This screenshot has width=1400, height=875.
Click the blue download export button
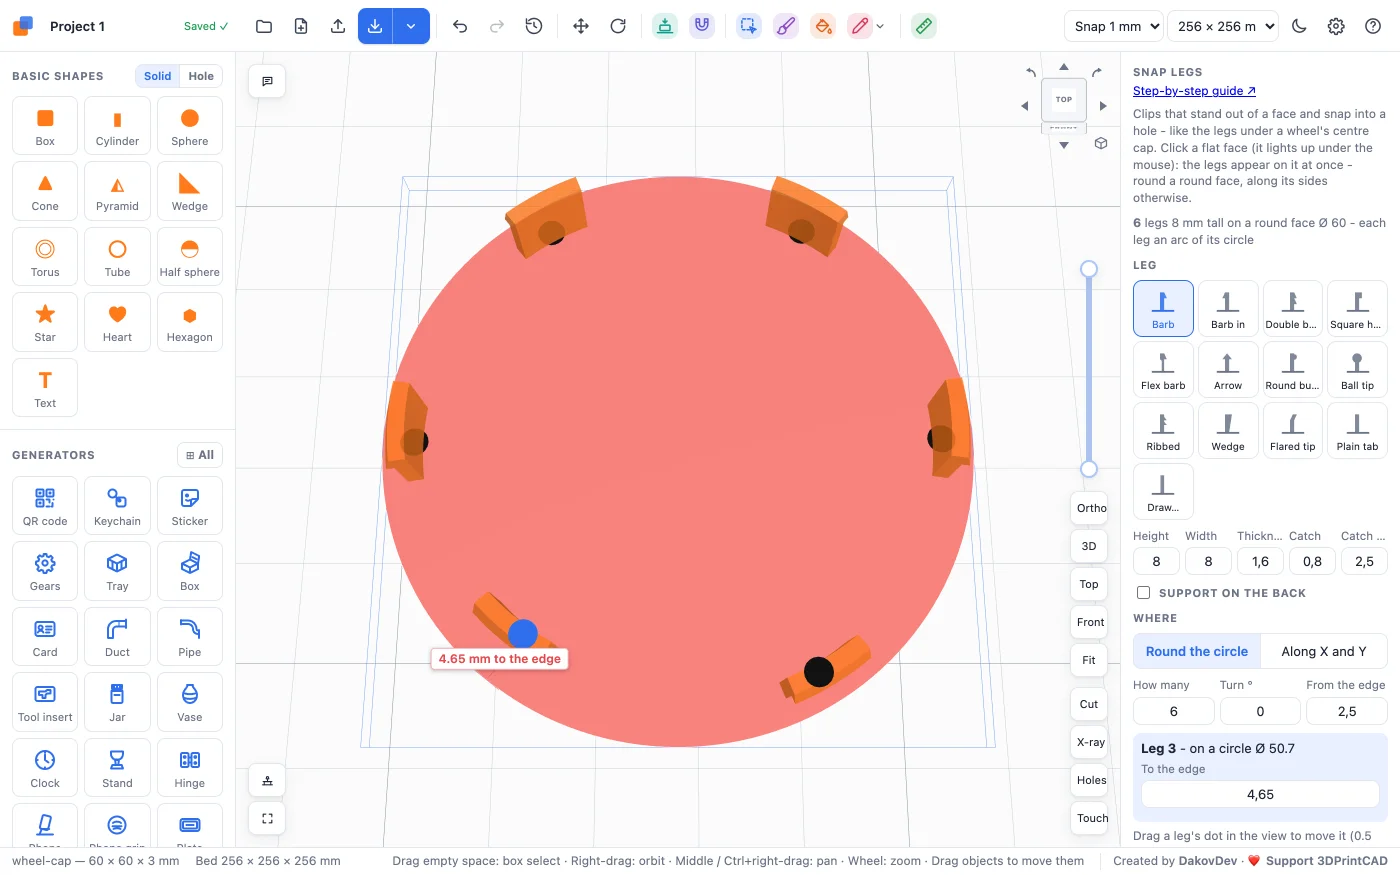(x=375, y=26)
